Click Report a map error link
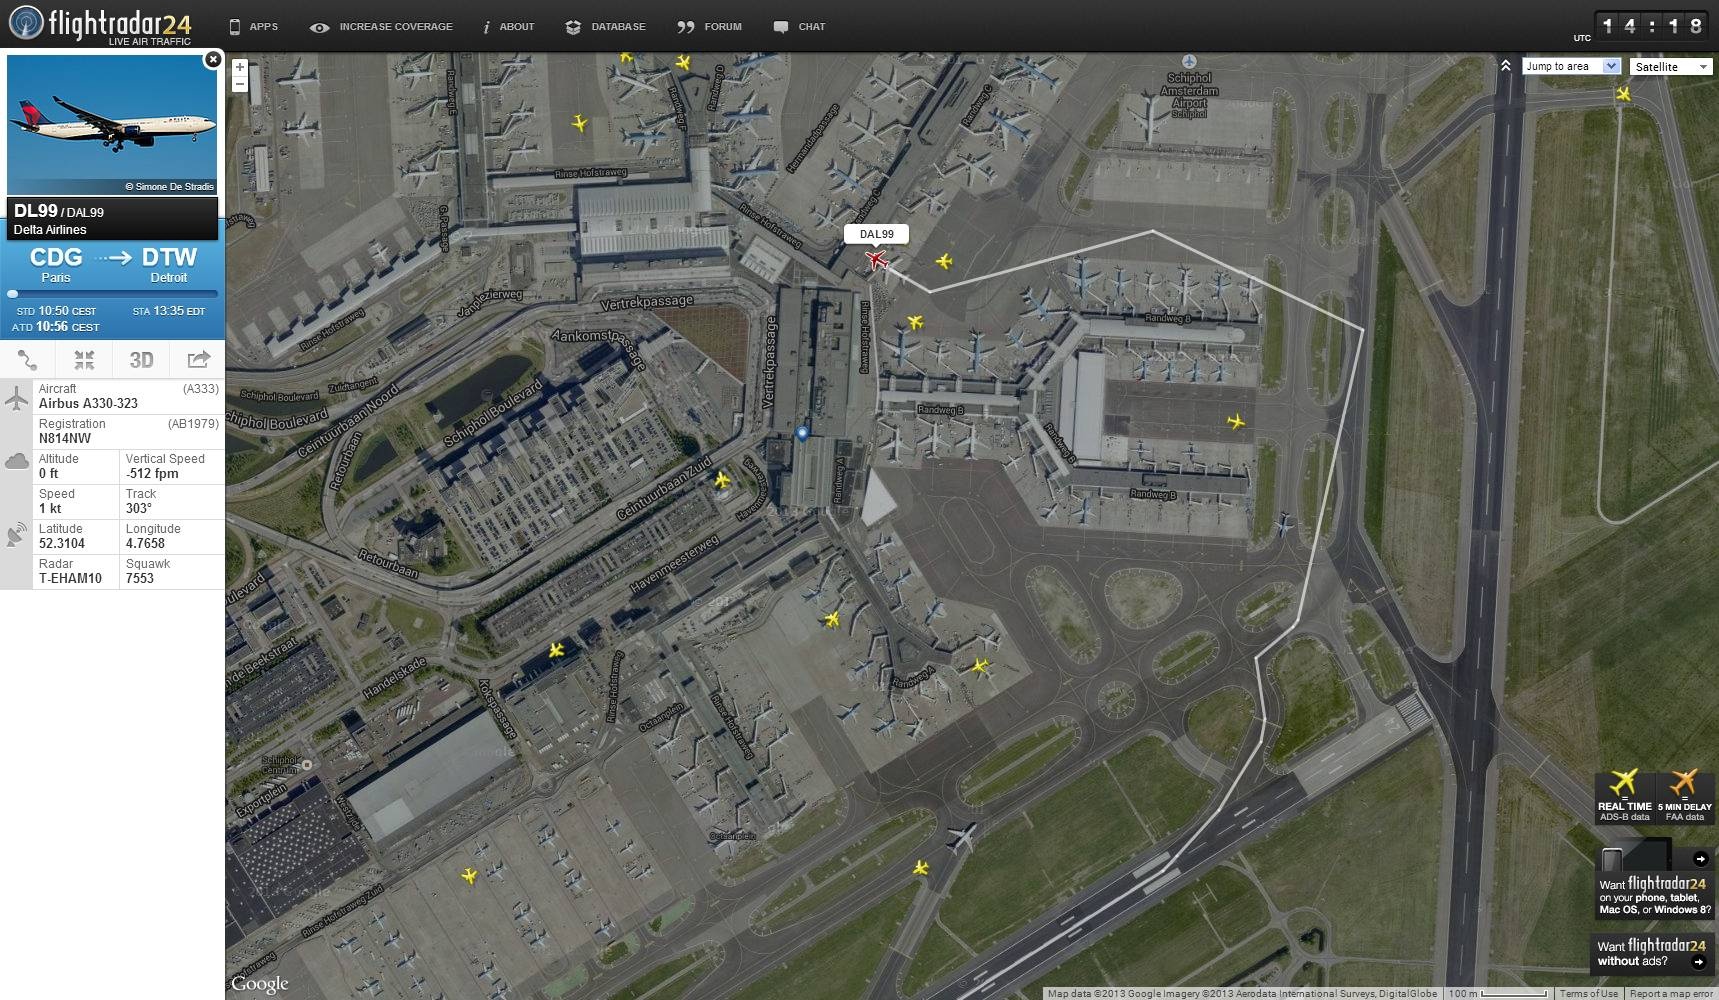This screenshot has height=1000, width=1719. coord(1671,993)
